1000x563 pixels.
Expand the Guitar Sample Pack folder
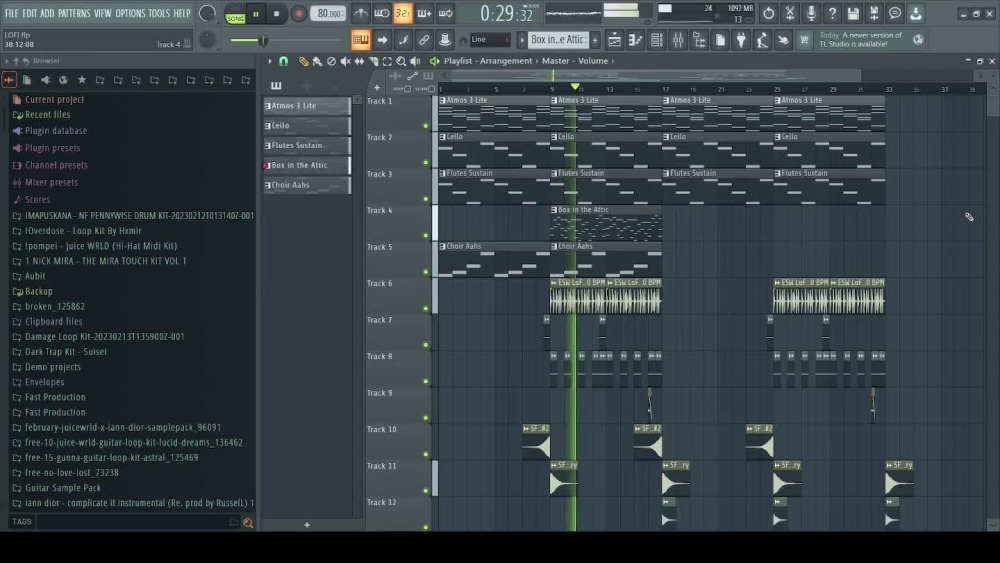pyautogui.click(x=62, y=488)
